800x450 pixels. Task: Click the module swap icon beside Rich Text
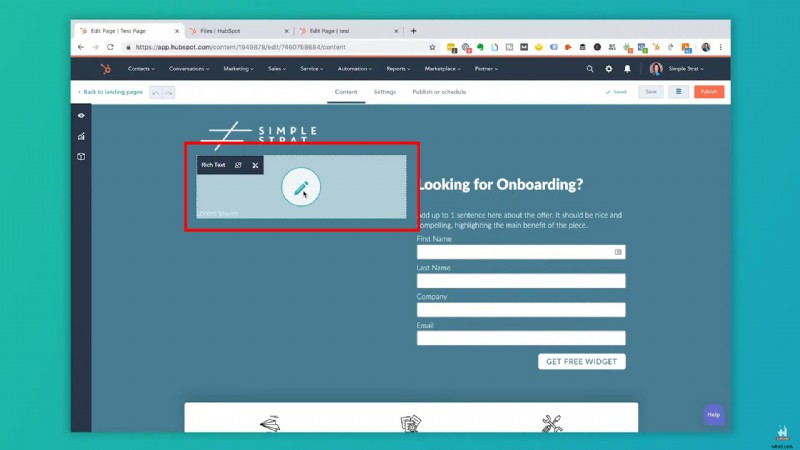click(238, 165)
